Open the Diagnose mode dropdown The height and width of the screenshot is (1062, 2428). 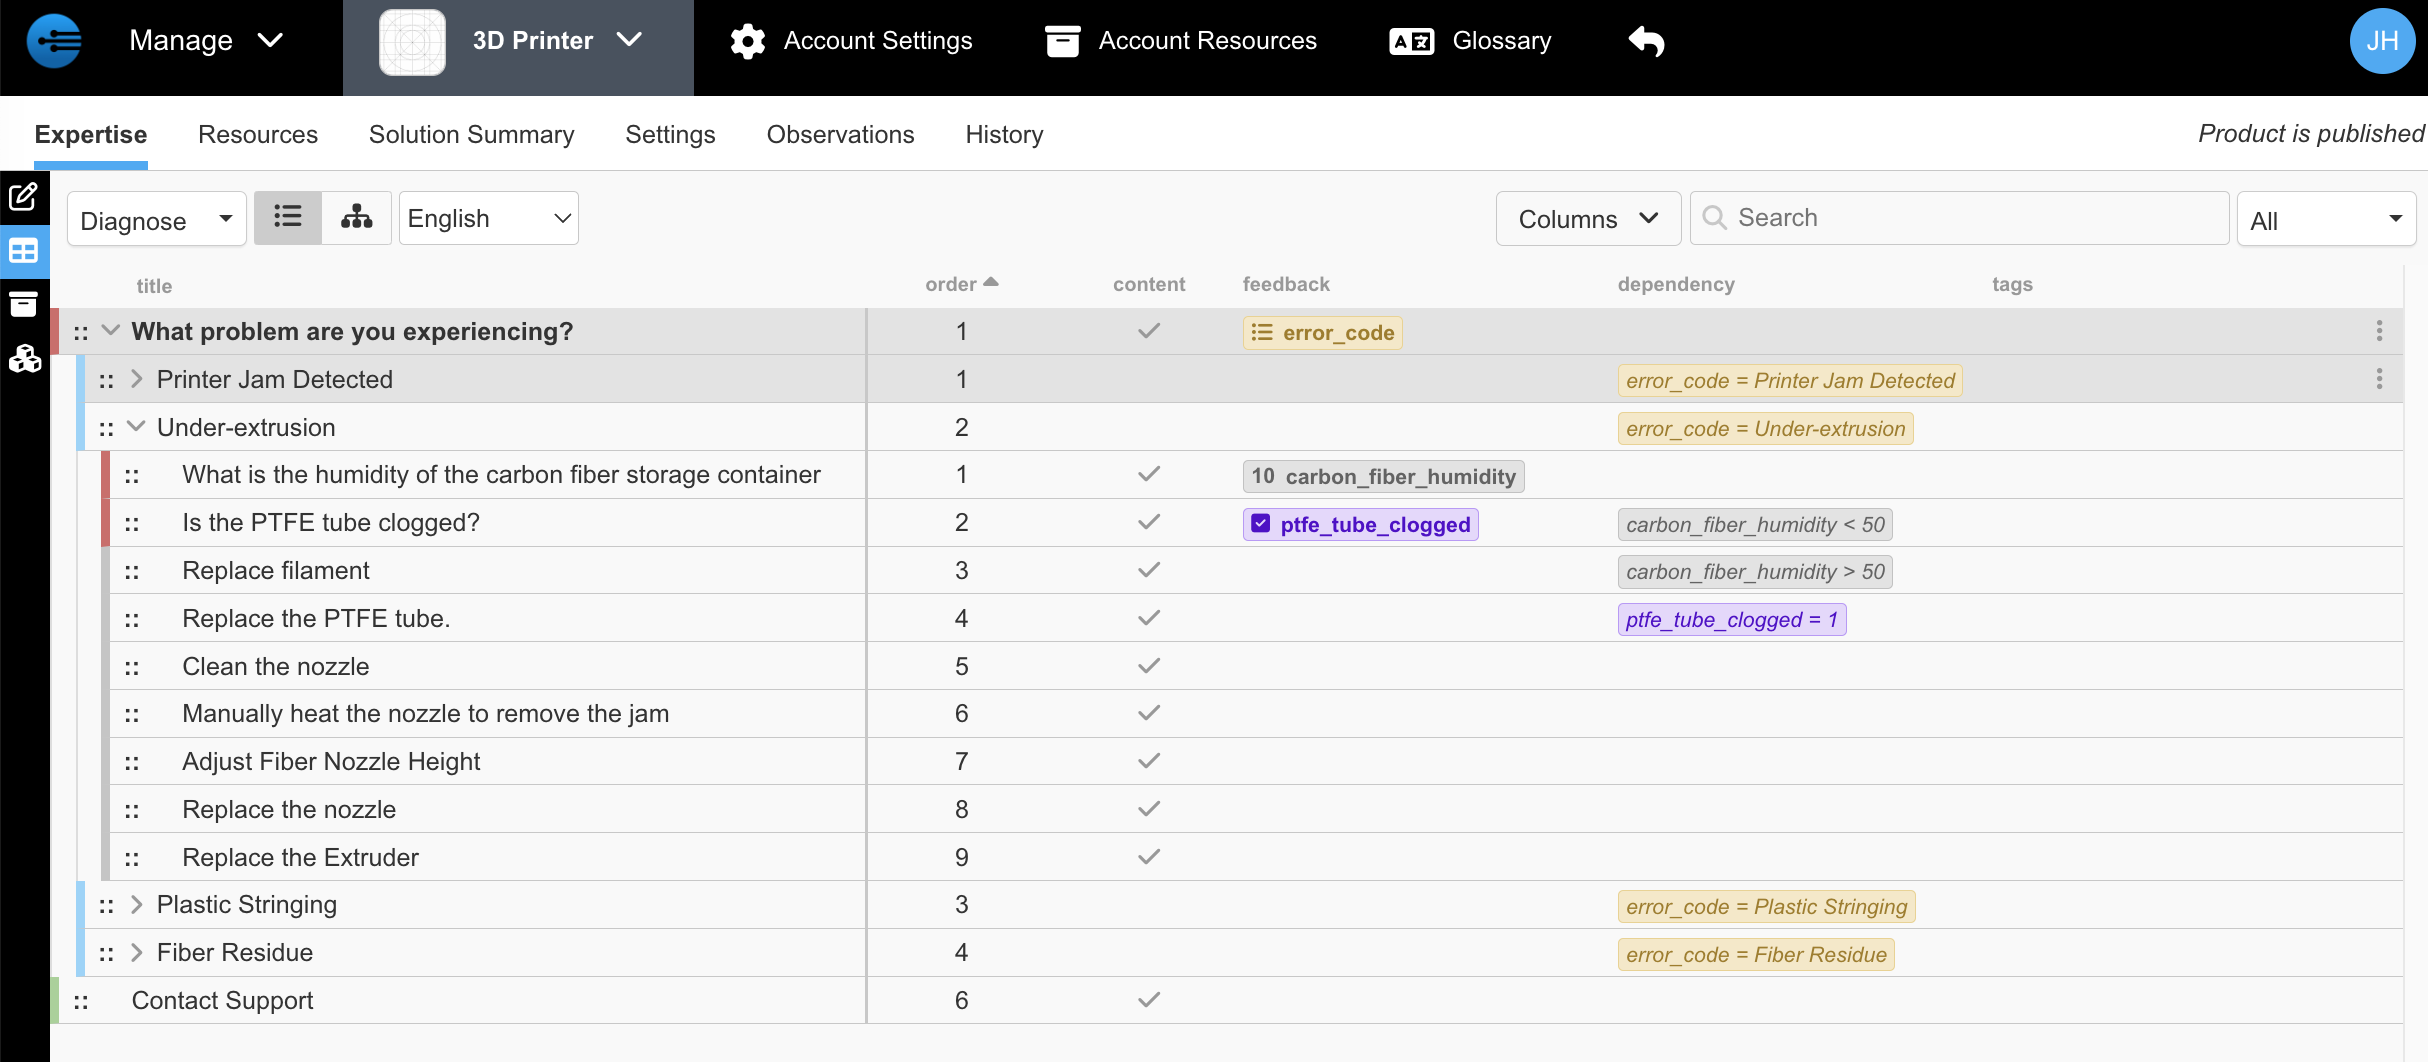156,220
